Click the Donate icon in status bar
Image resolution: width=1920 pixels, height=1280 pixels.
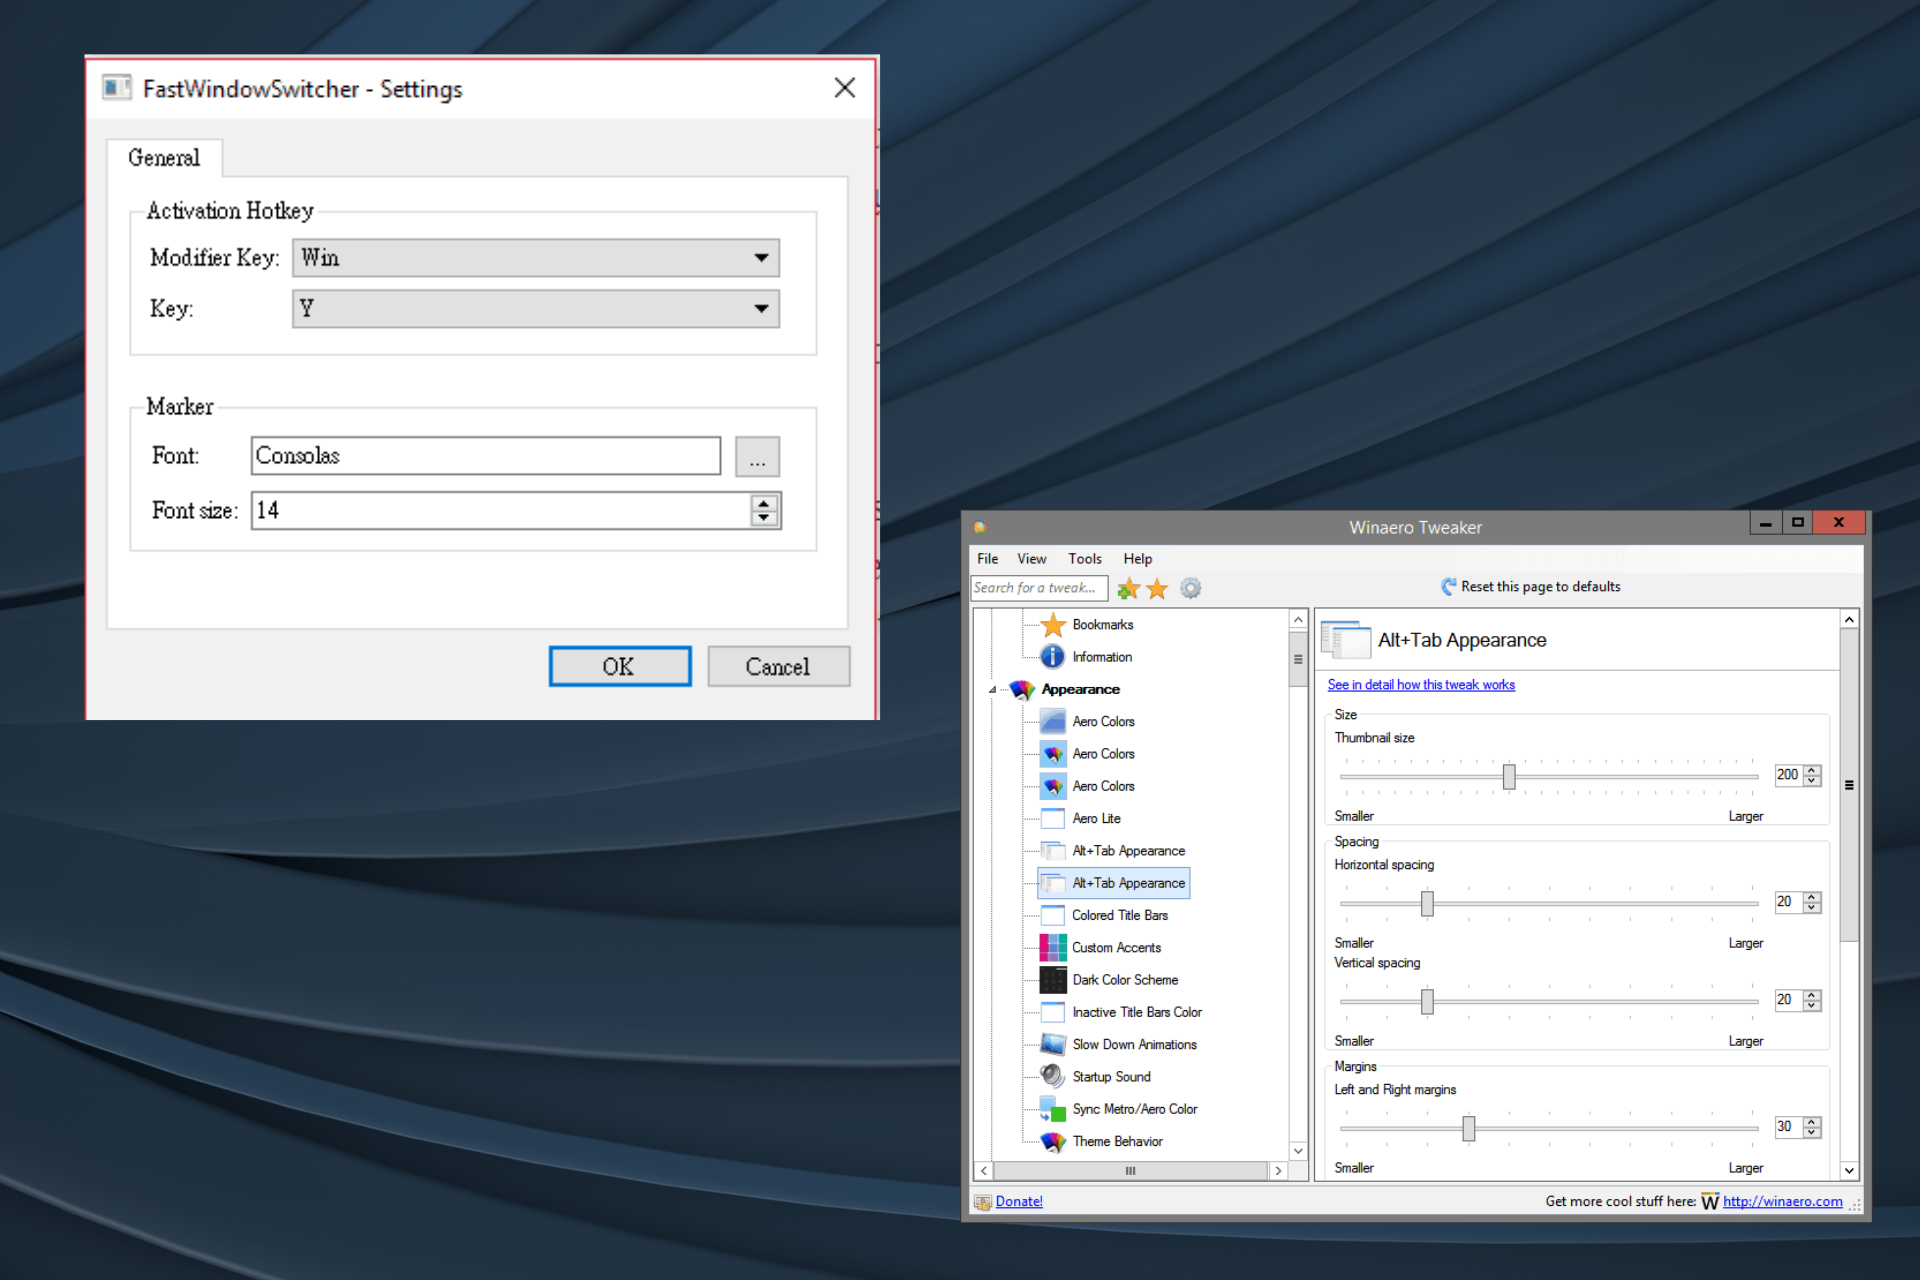tap(983, 1202)
